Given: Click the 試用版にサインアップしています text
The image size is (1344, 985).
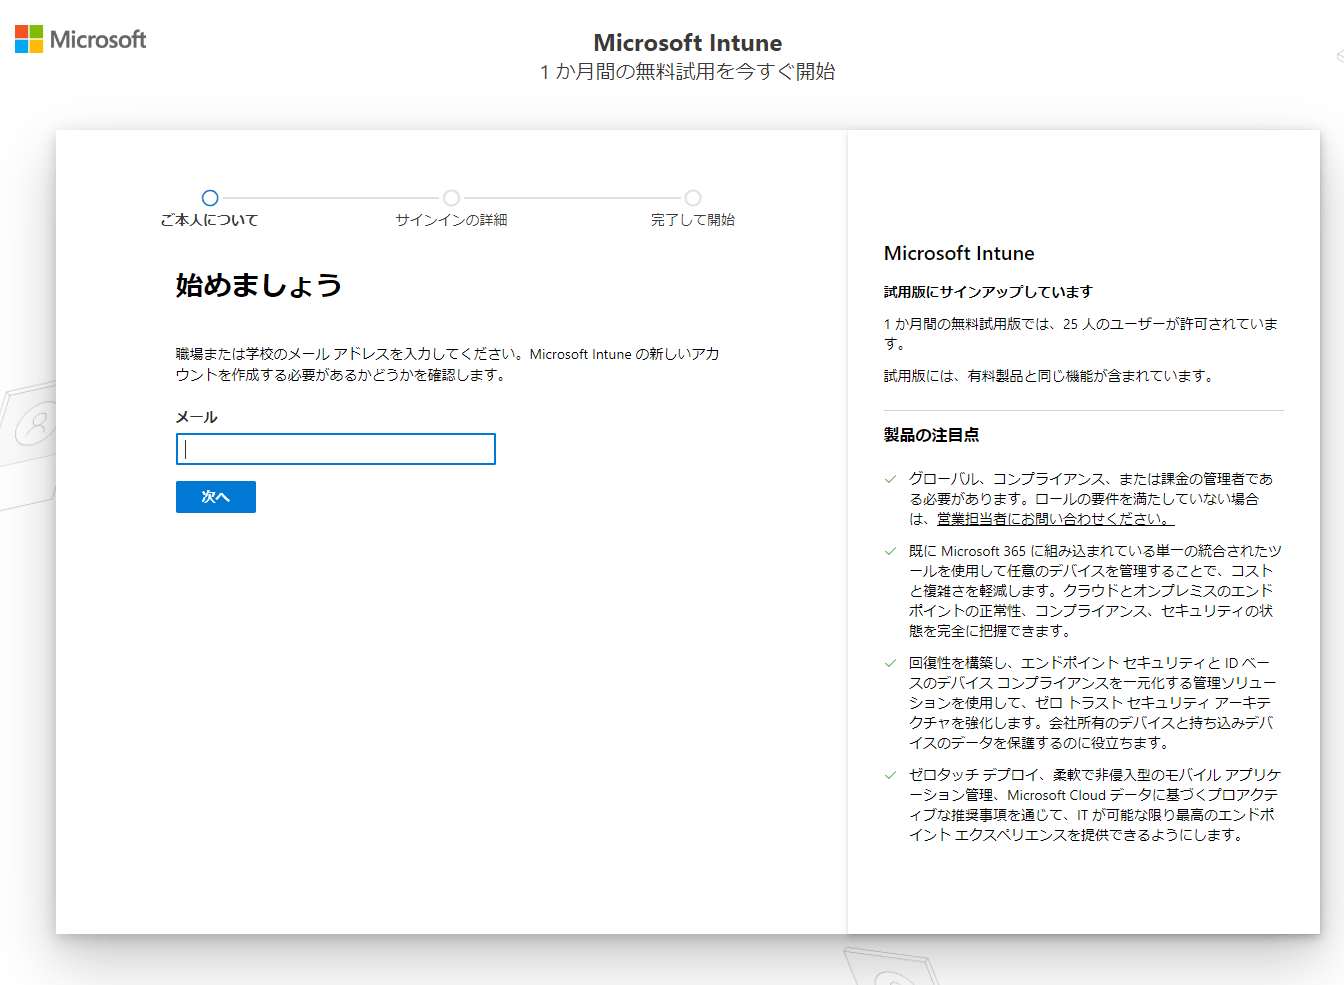Looking at the screenshot, I should click(x=988, y=292).
